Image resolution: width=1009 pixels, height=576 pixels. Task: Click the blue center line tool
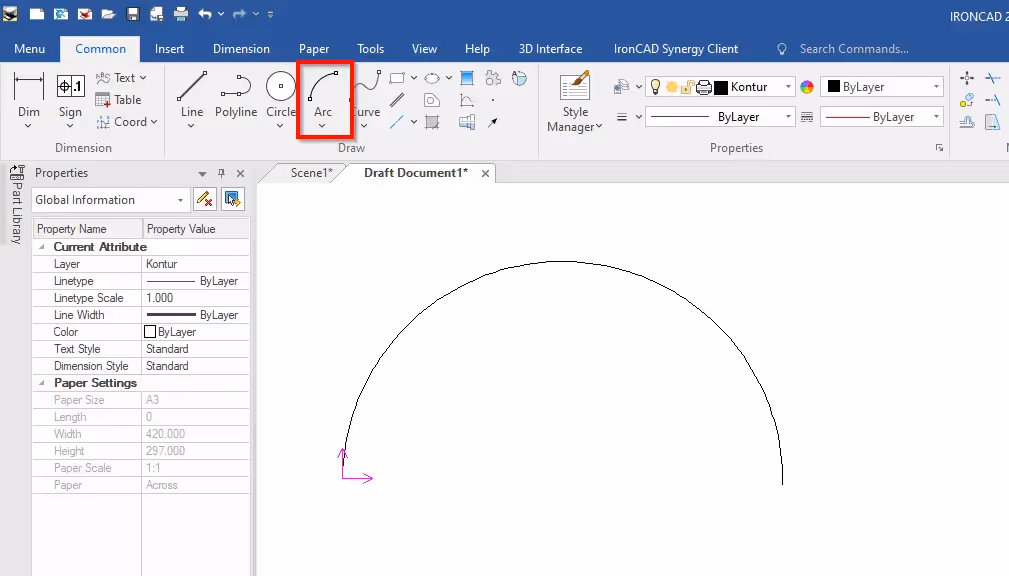point(397,122)
